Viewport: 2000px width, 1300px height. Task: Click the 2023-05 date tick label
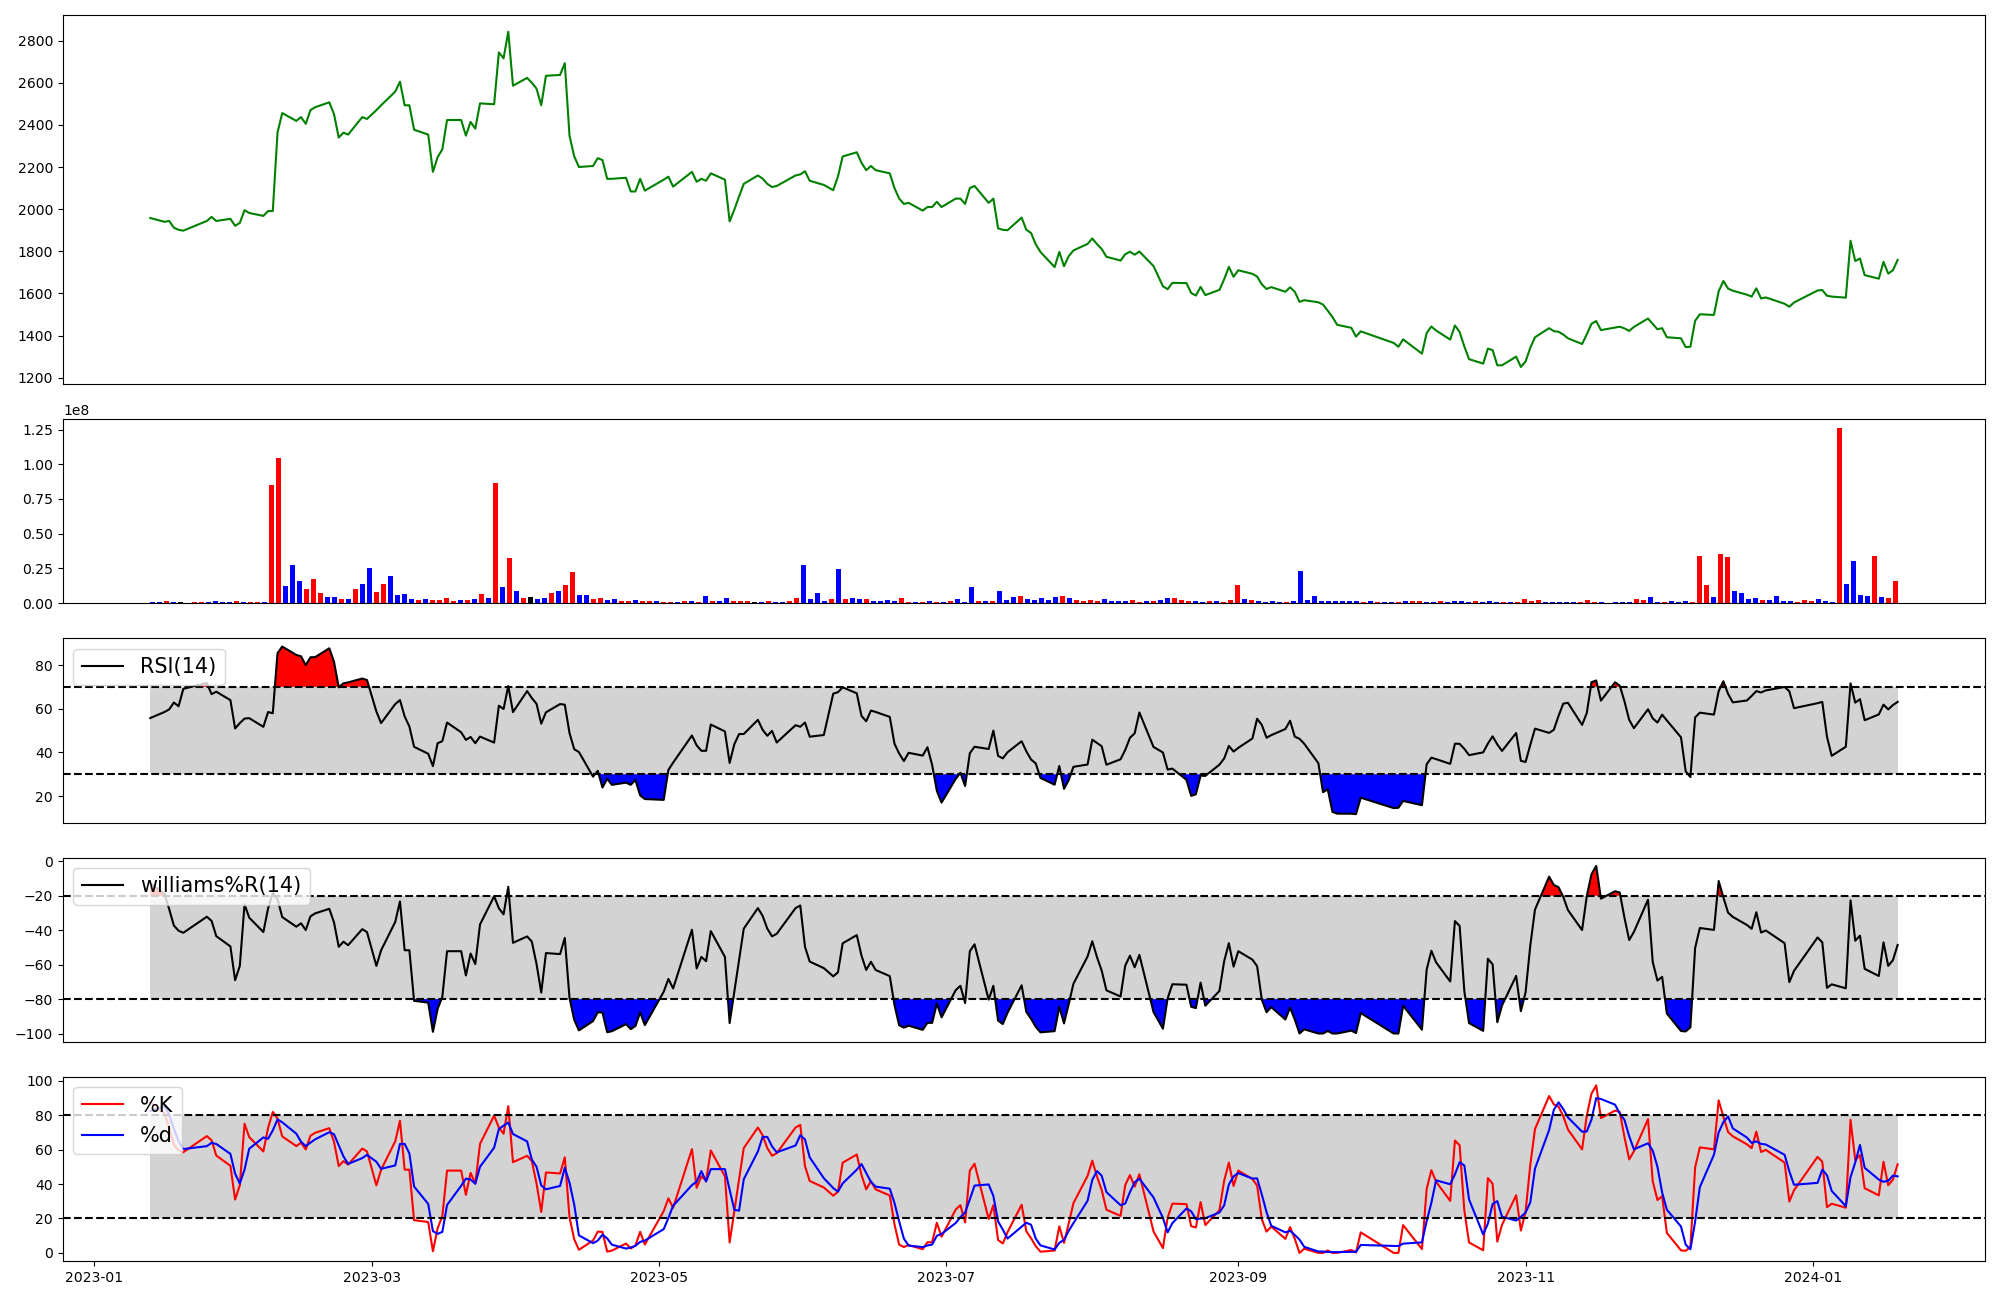coord(660,1277)
